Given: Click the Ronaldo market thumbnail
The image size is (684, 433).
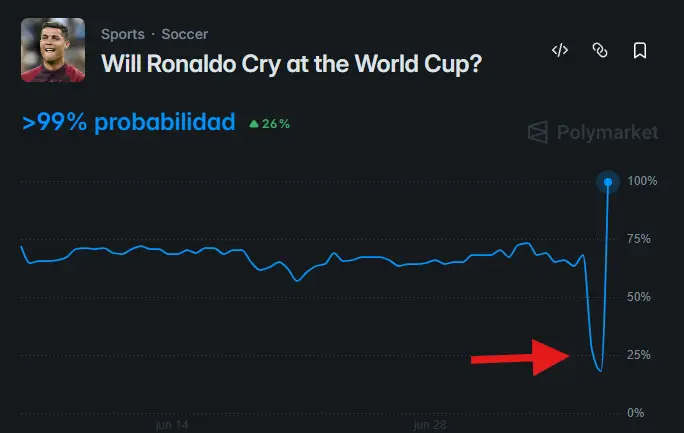Looking at the screenshot, I should (x=53, y=50).
